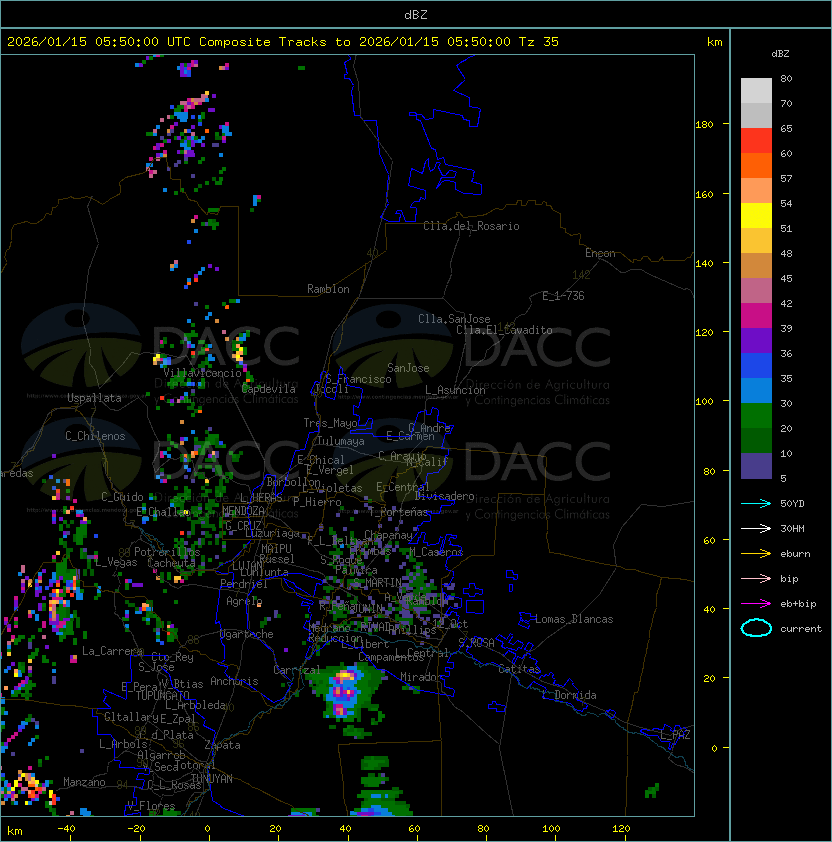Click the Capdevila label on map
The image size is (832, 842).
tap(269, 389)
